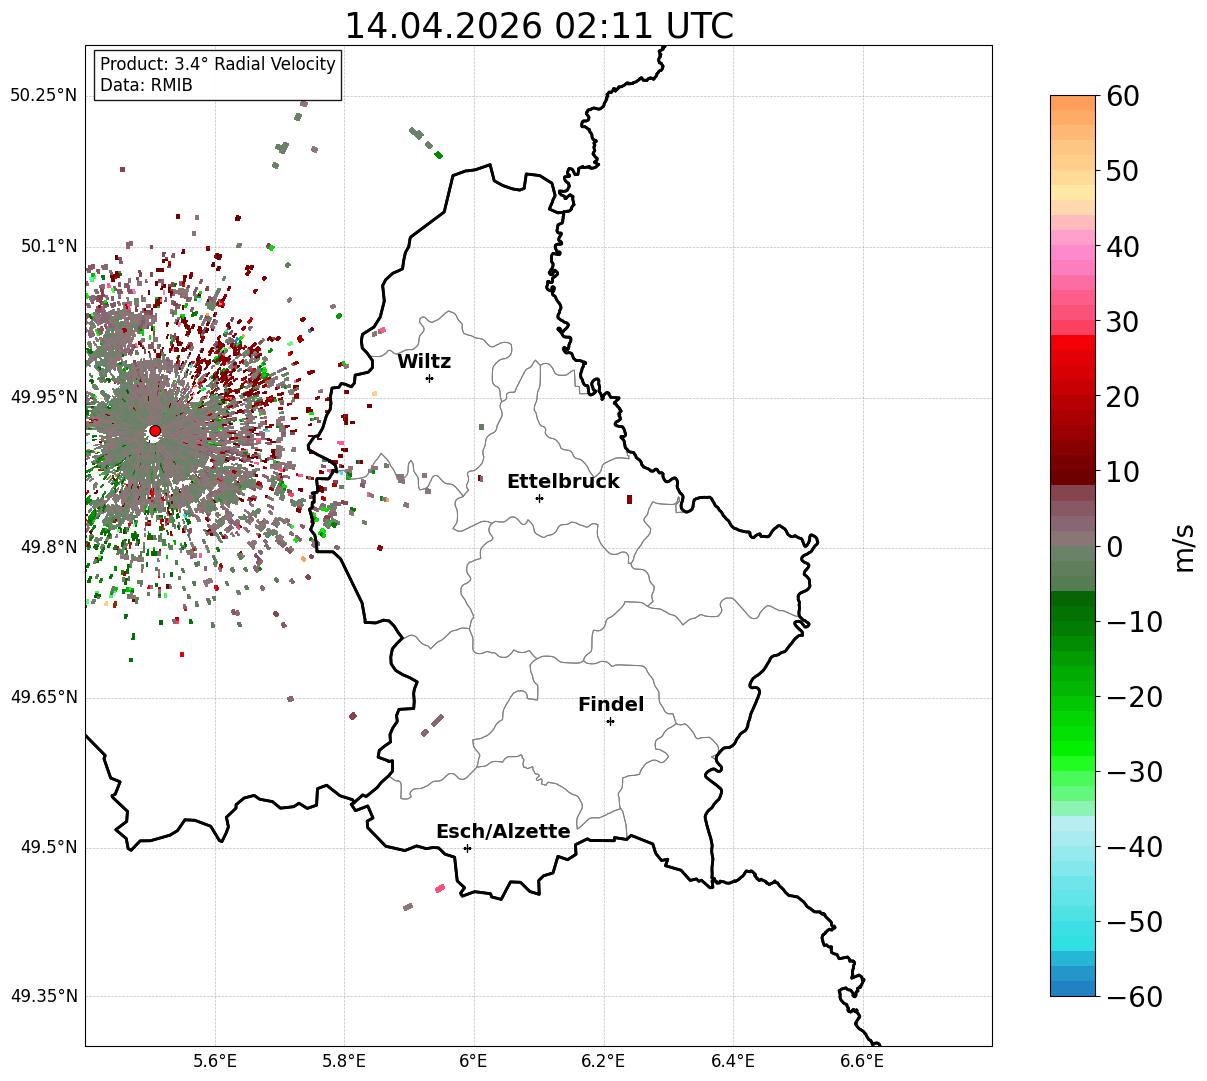Click the Findel station cross marker
The width and height of the screenshot is (1207, 1081).
(x=610, y=721)
